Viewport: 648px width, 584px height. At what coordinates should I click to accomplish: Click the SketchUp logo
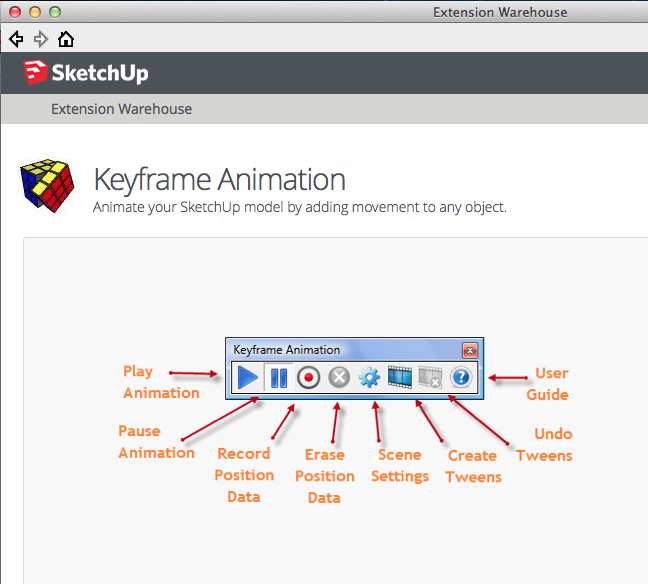(x=86, y=73)
